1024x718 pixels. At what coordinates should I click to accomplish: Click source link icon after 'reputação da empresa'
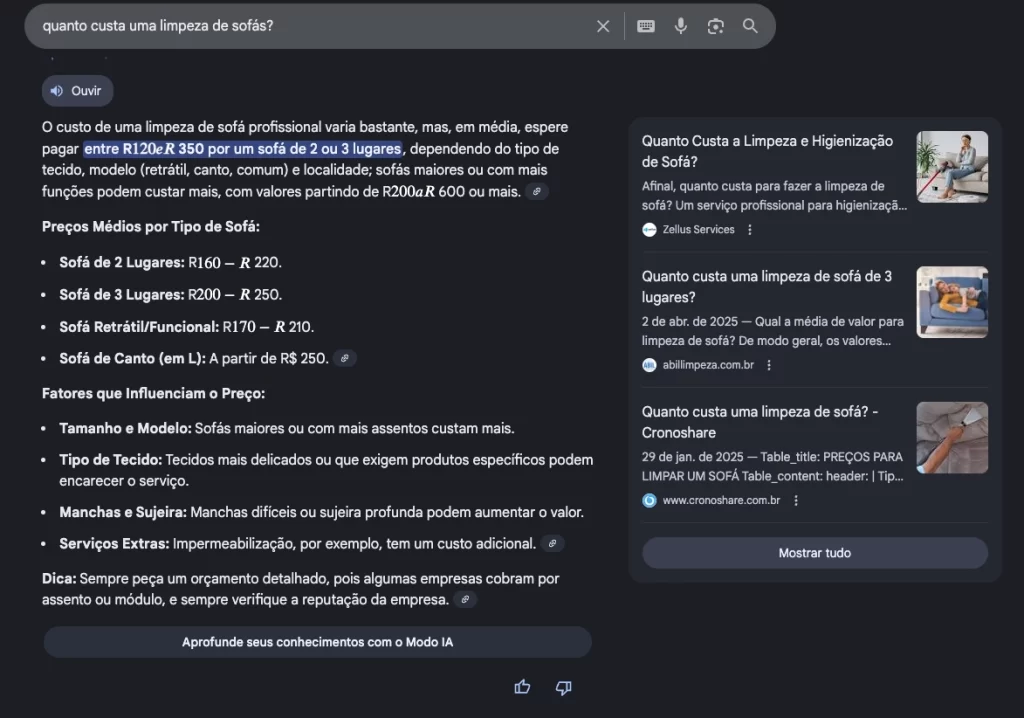pos(465,600)
